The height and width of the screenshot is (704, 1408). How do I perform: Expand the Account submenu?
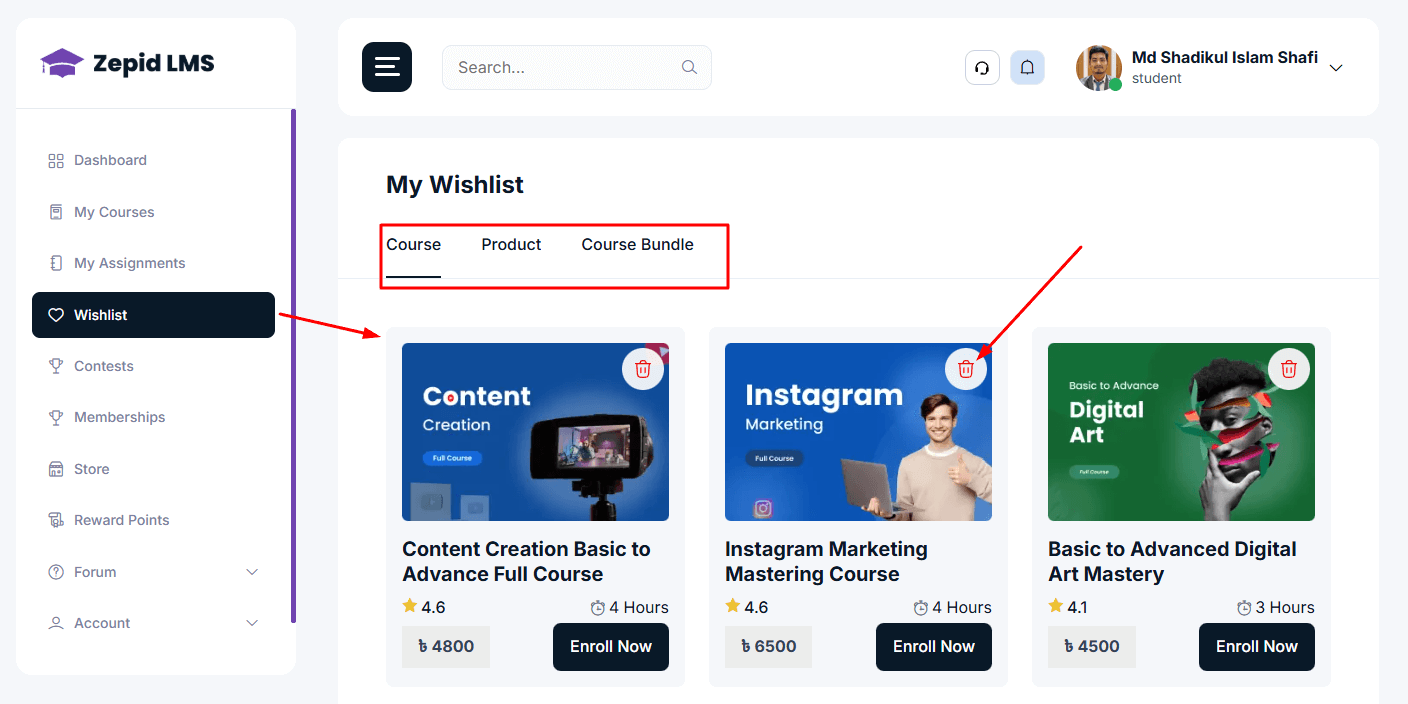pyautogui.click(x=252, y=623)
